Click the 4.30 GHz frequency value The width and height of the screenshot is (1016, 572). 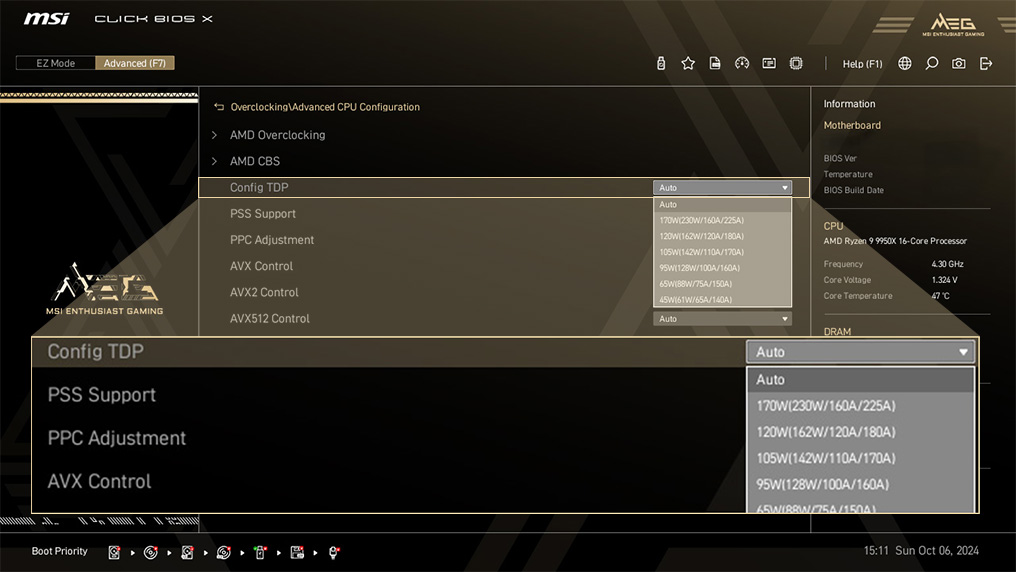coord(947,264)
